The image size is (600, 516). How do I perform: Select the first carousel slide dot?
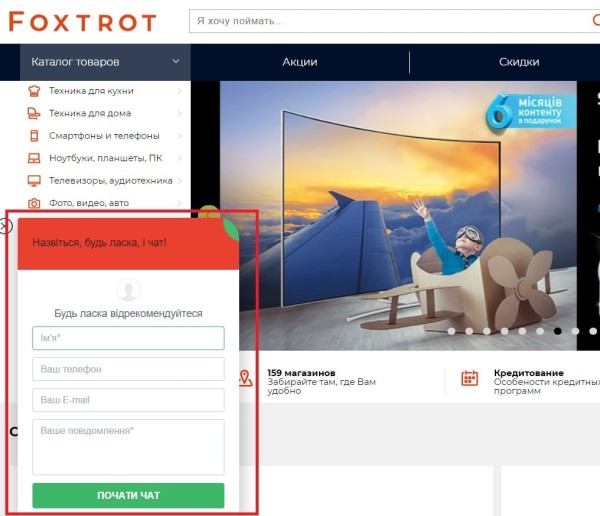(x=452, y=331)
